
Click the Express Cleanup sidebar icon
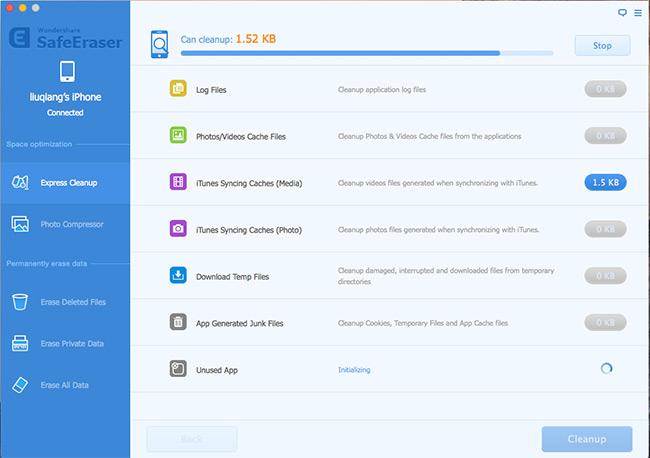click(x=20, y=182)
